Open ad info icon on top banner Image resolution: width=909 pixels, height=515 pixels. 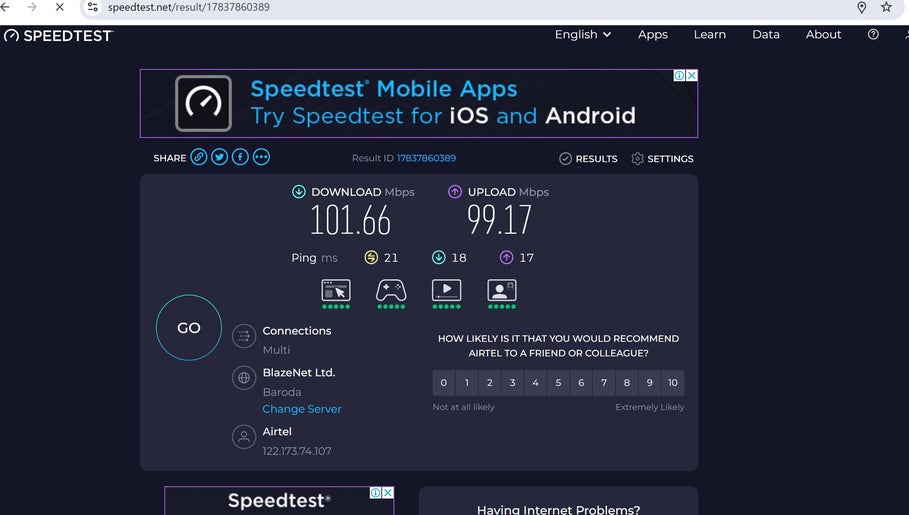[679, 75]
